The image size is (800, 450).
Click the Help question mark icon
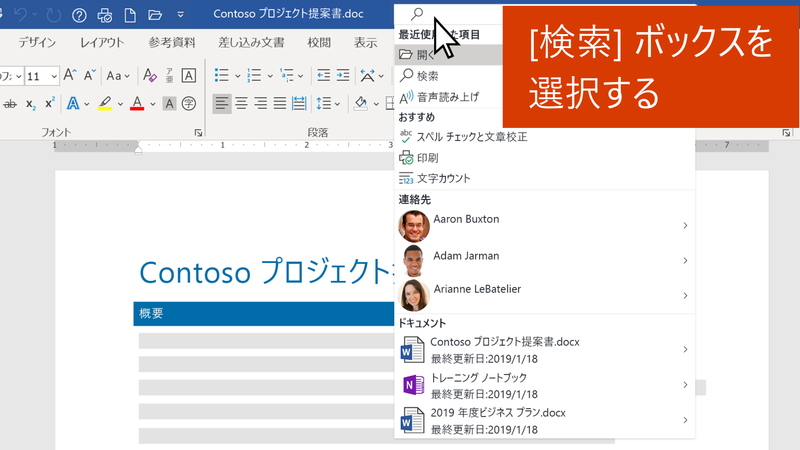click(79, 15)
